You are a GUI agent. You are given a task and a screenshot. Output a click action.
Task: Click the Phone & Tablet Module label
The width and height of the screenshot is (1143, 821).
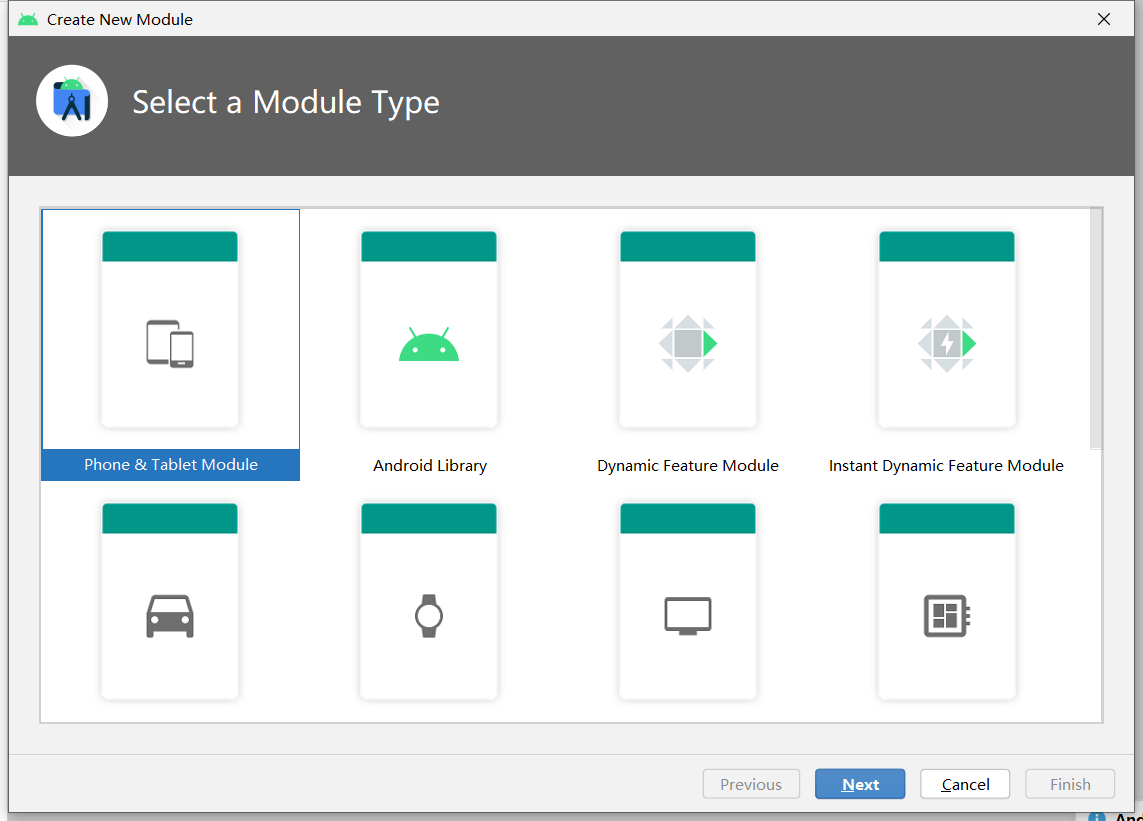[171, 464]
